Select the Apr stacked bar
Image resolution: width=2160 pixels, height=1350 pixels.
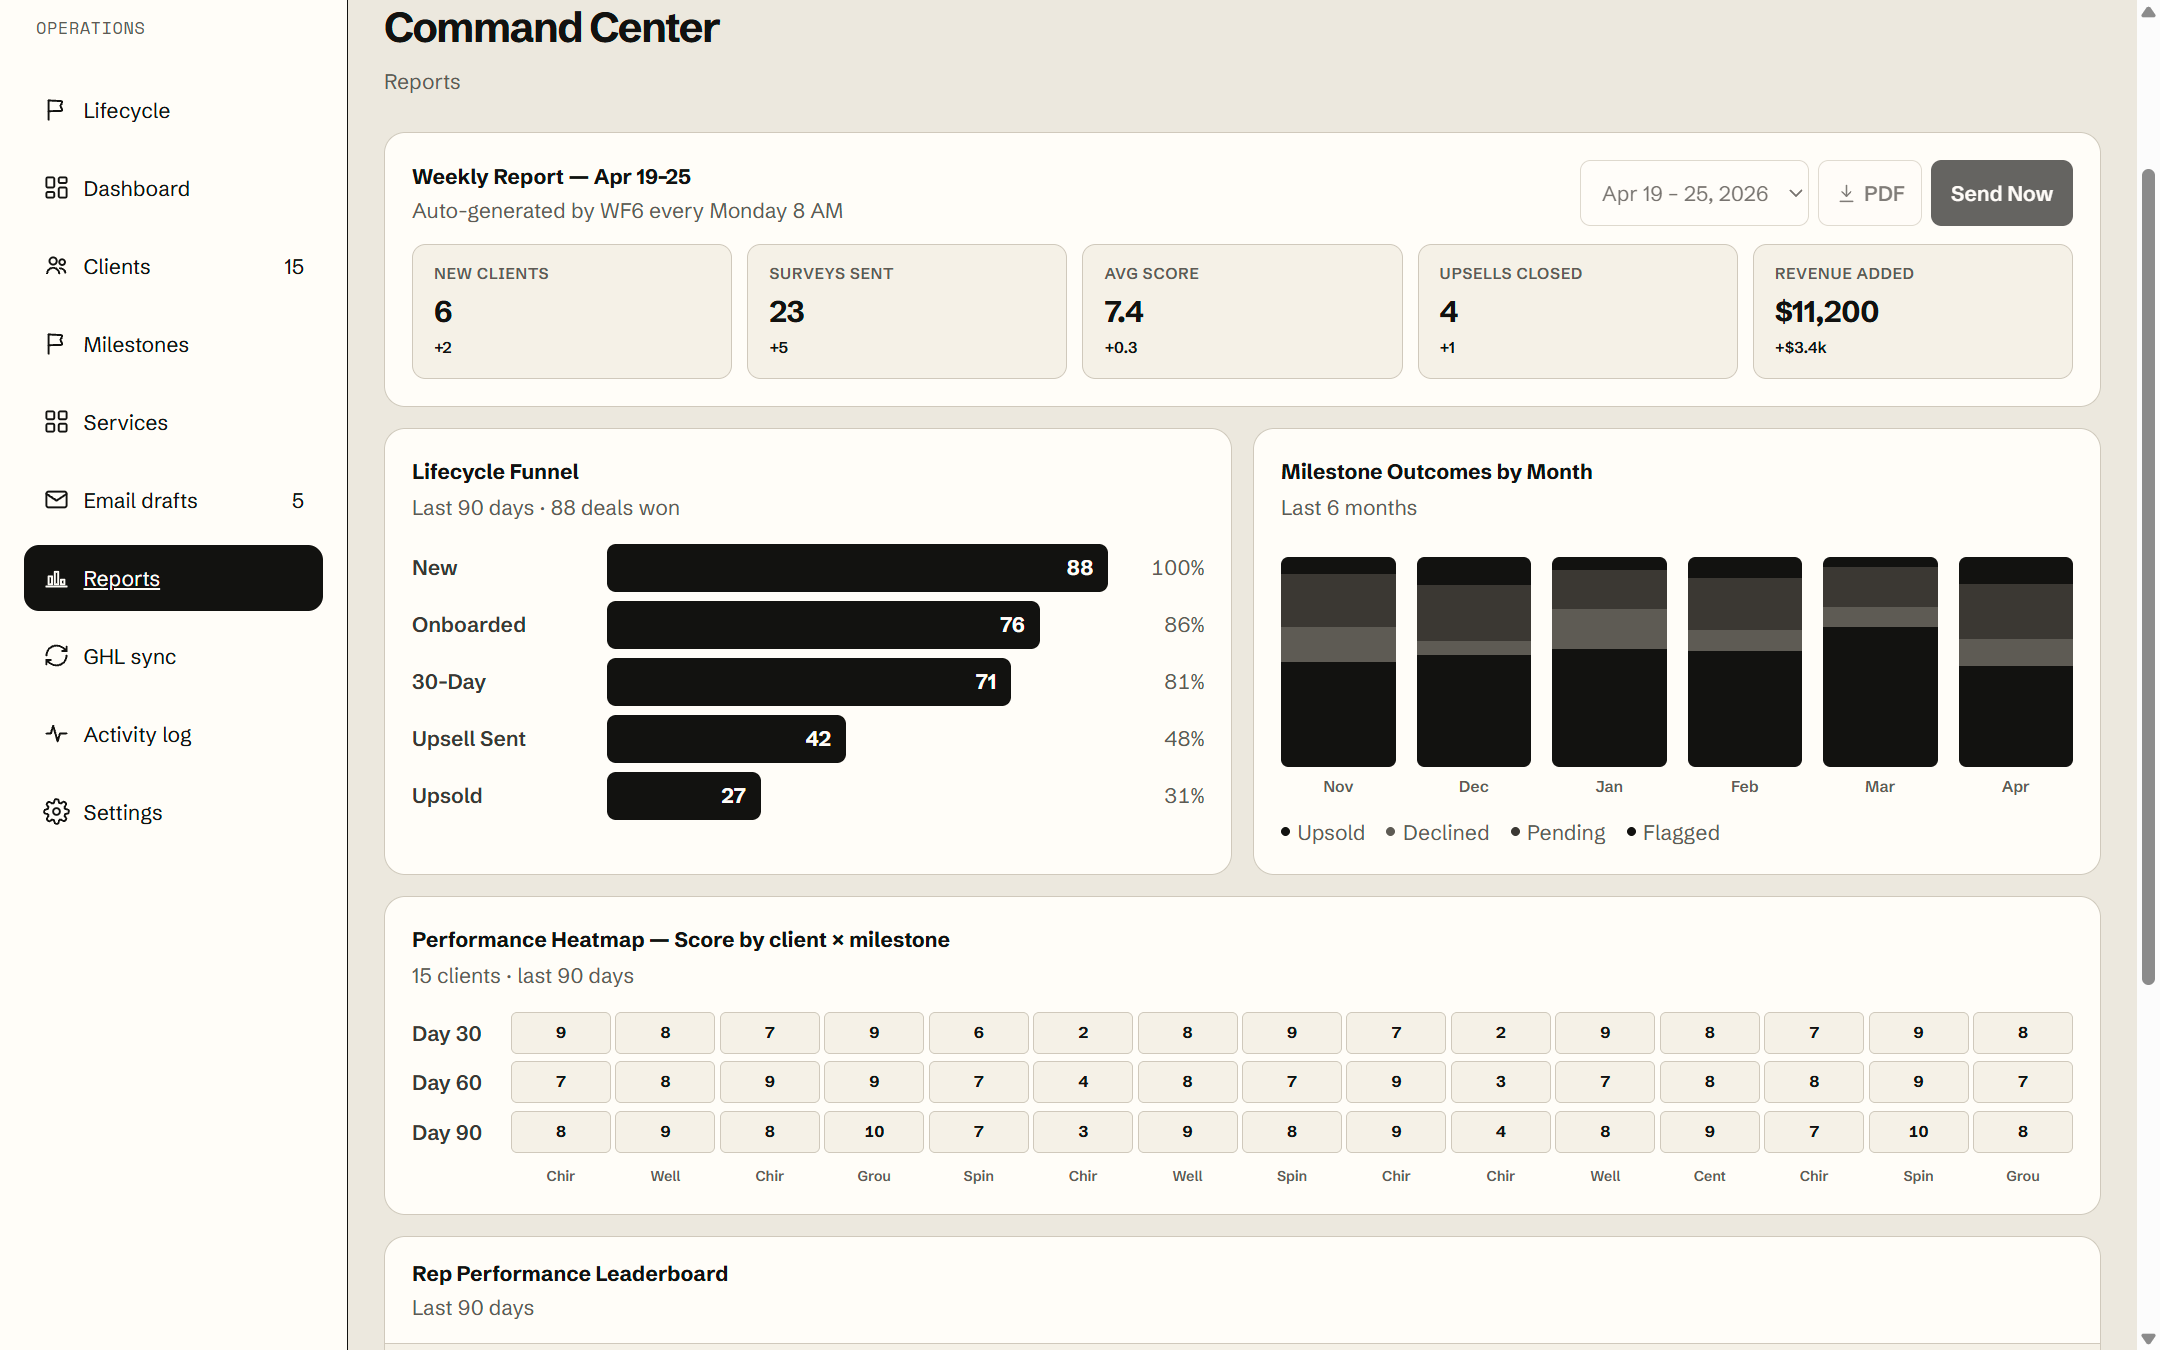click(2015, 662)
